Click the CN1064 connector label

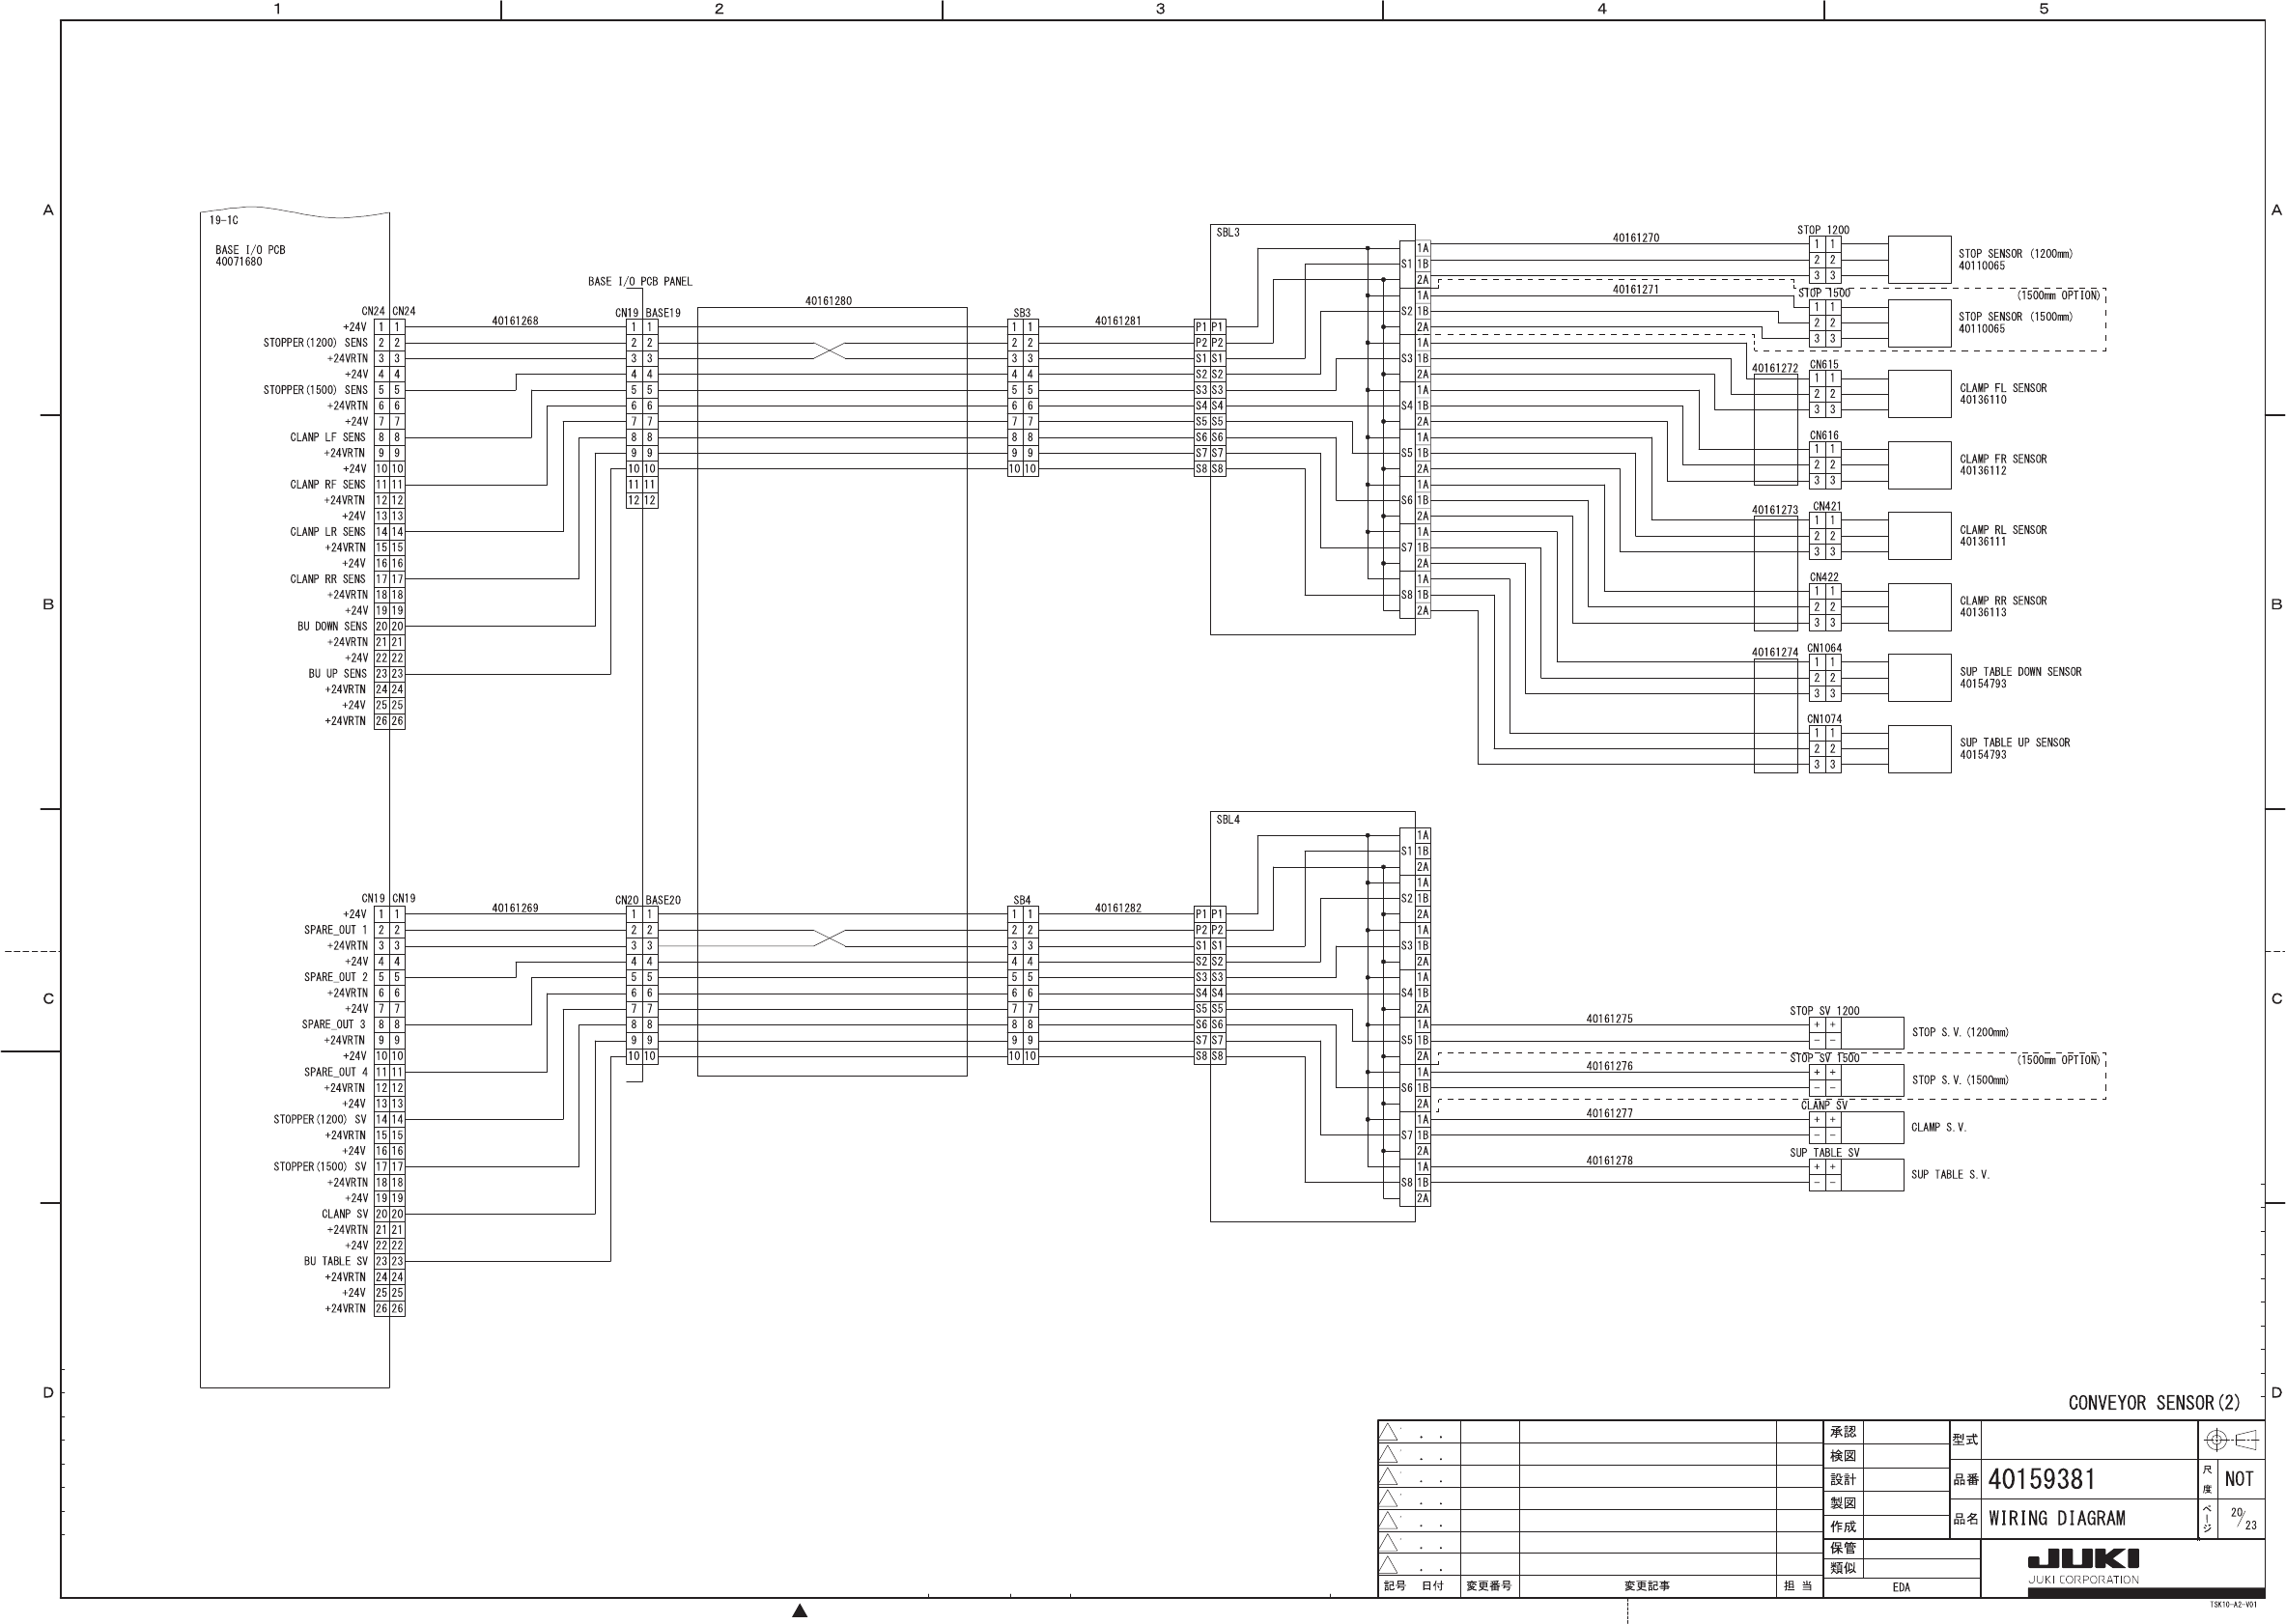pyautogui.click(x=1824, y=648)
